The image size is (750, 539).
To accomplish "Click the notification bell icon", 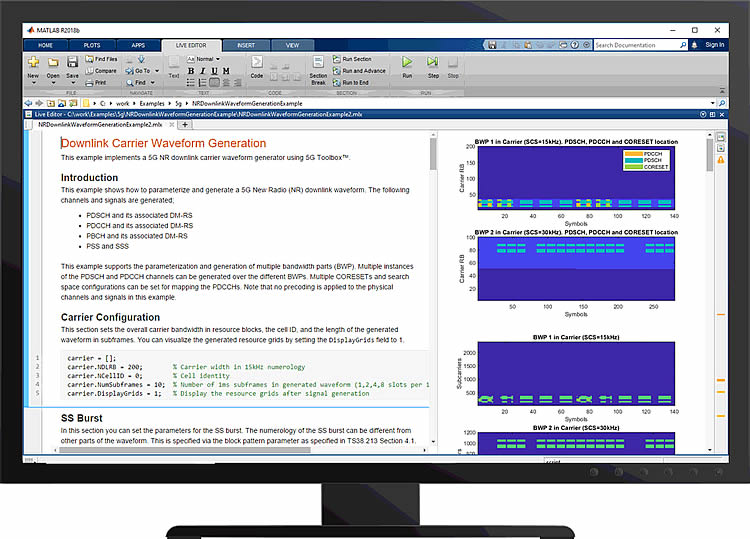I will click(x=694, y=45).
